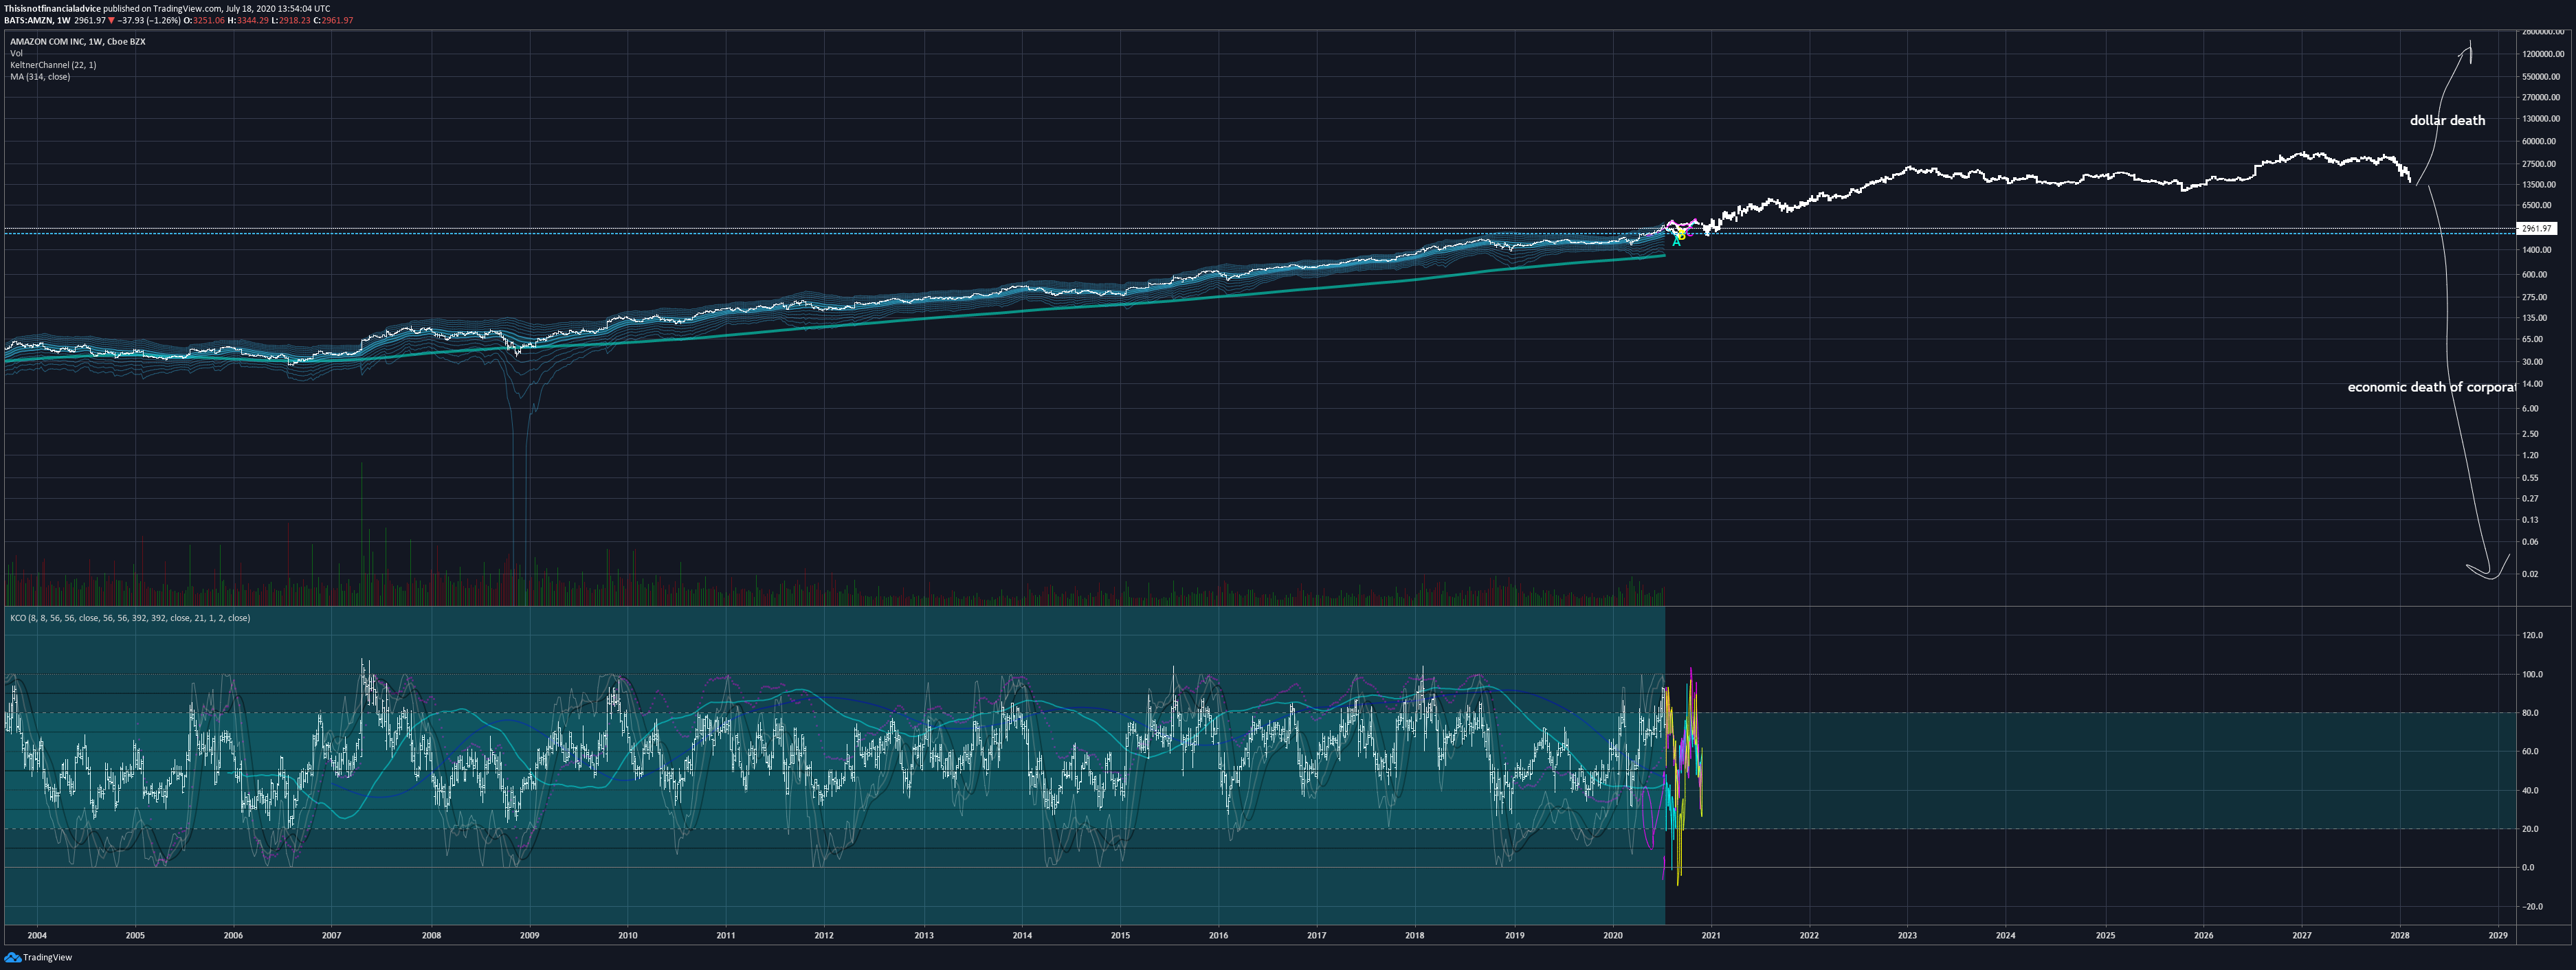Click the 2015 label on time axis
This screenshot has height=970, width=2576.
pyautogui.click(x=1119, y=936)
